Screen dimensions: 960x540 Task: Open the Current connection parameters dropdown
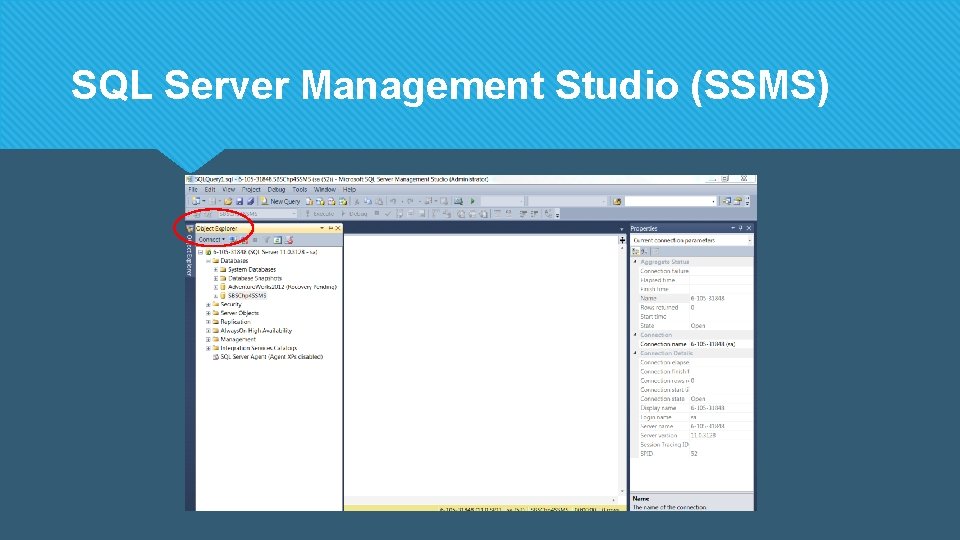tap(692, 241)
